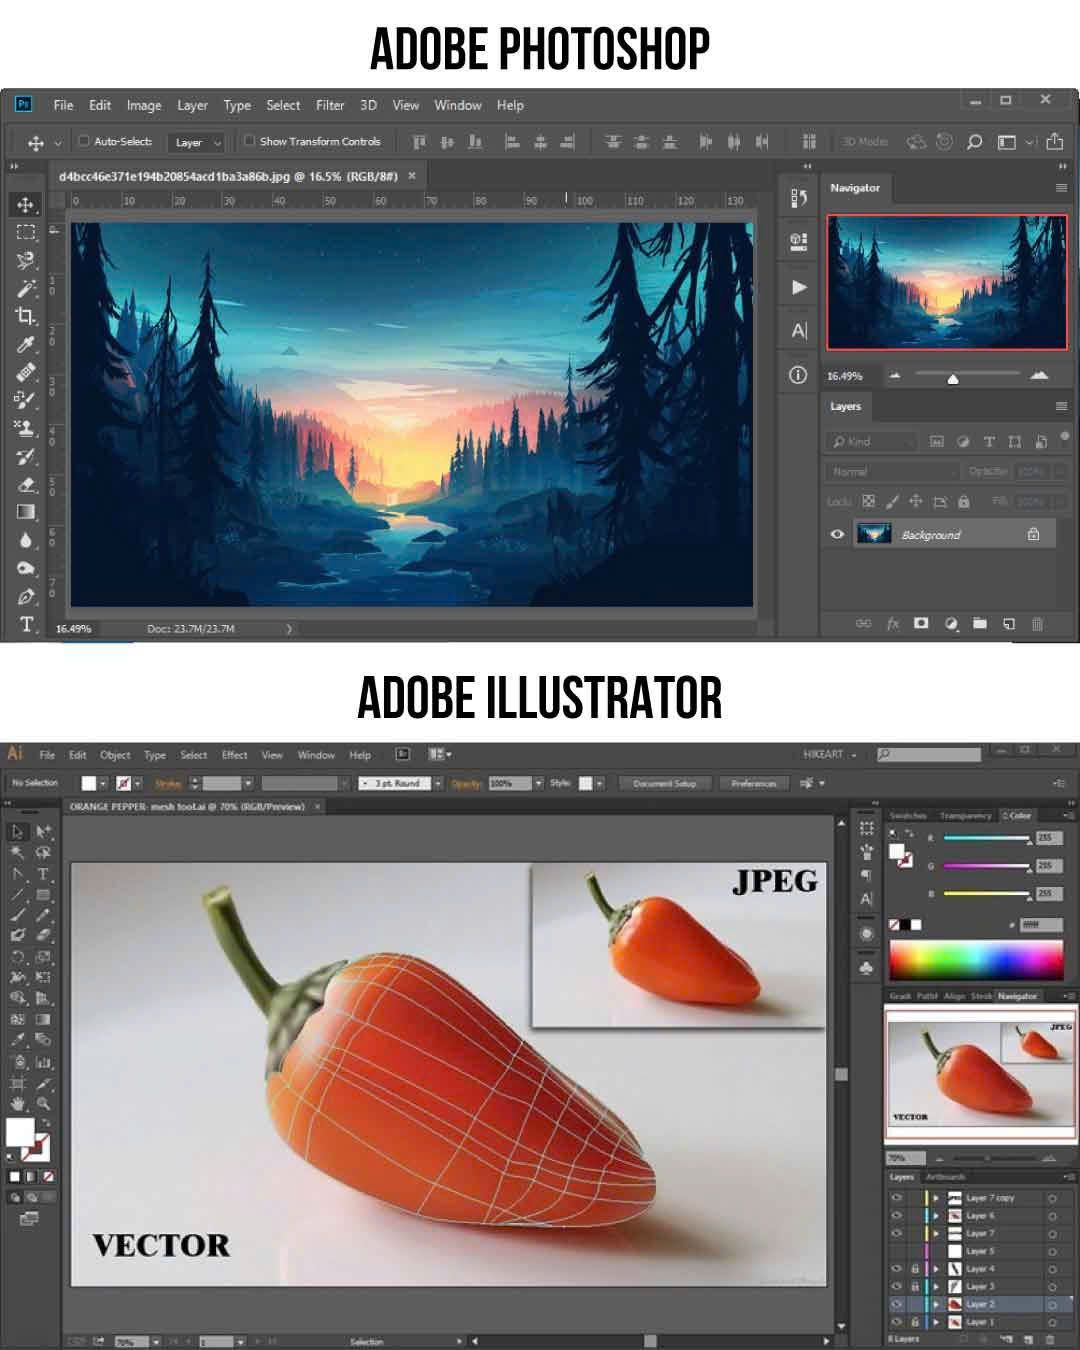Select the Crop tool in Photoshop
1080x1350 pixels.
point(25,316)
